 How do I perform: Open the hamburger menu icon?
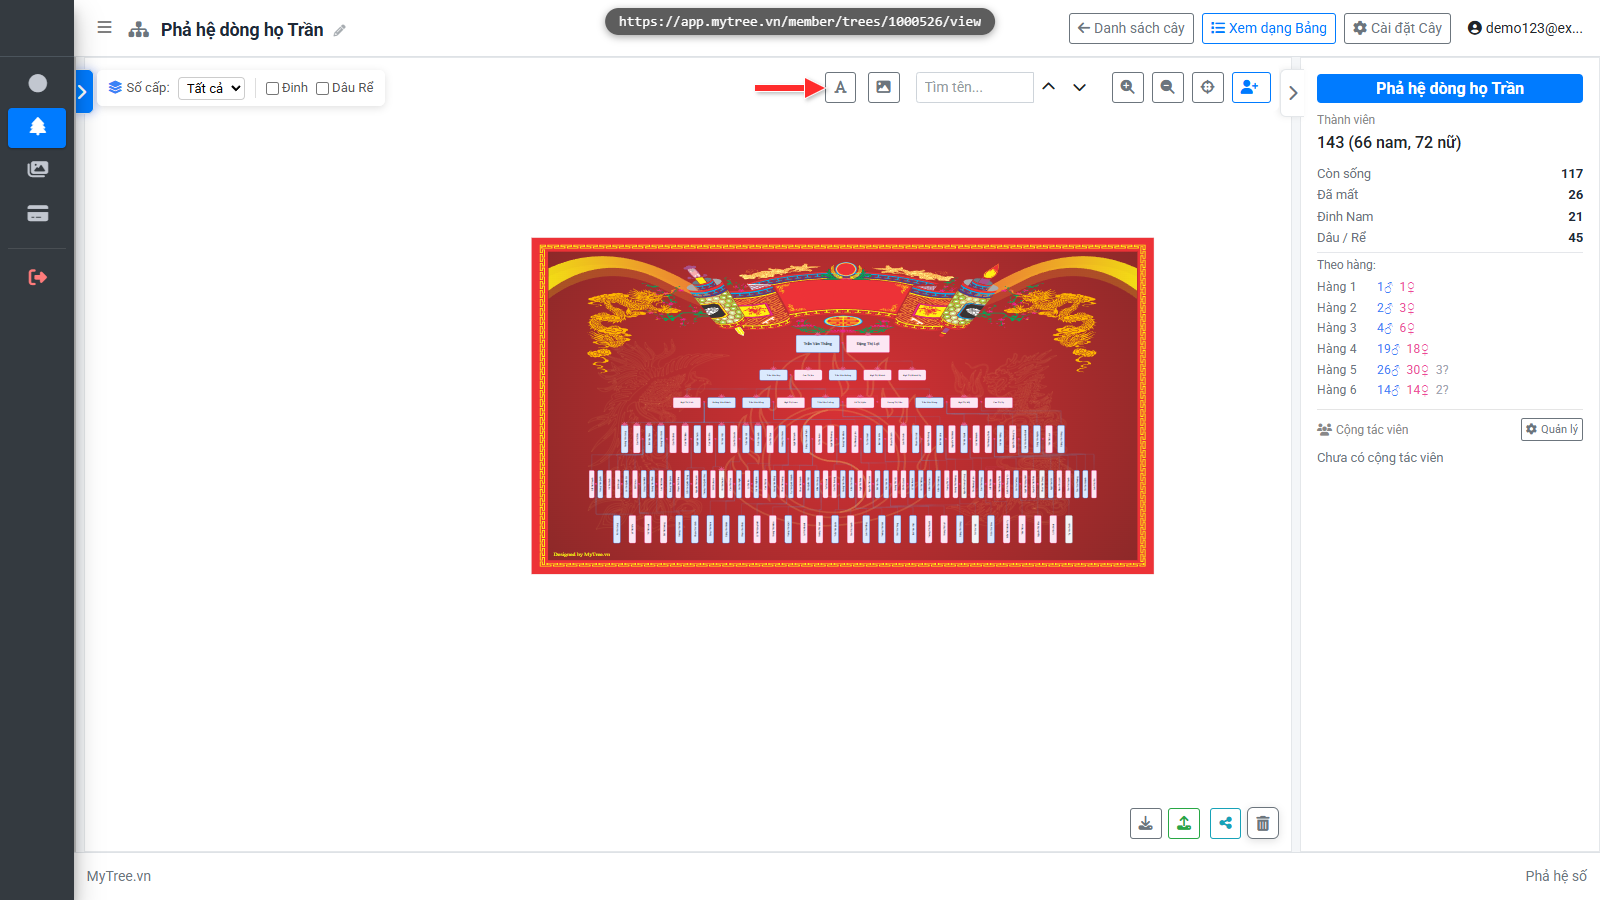pos(104,28)
